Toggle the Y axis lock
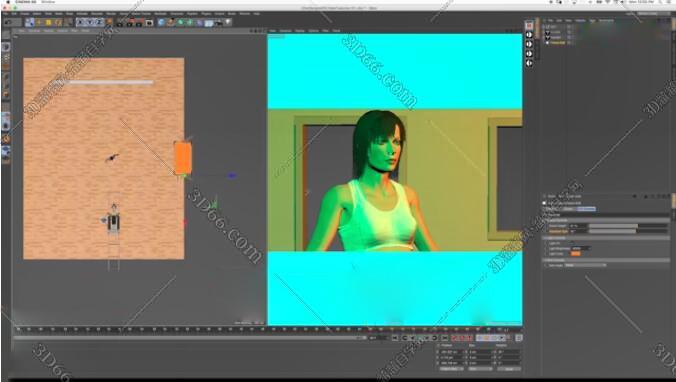 pyautogui.click(x=90, y=22)
